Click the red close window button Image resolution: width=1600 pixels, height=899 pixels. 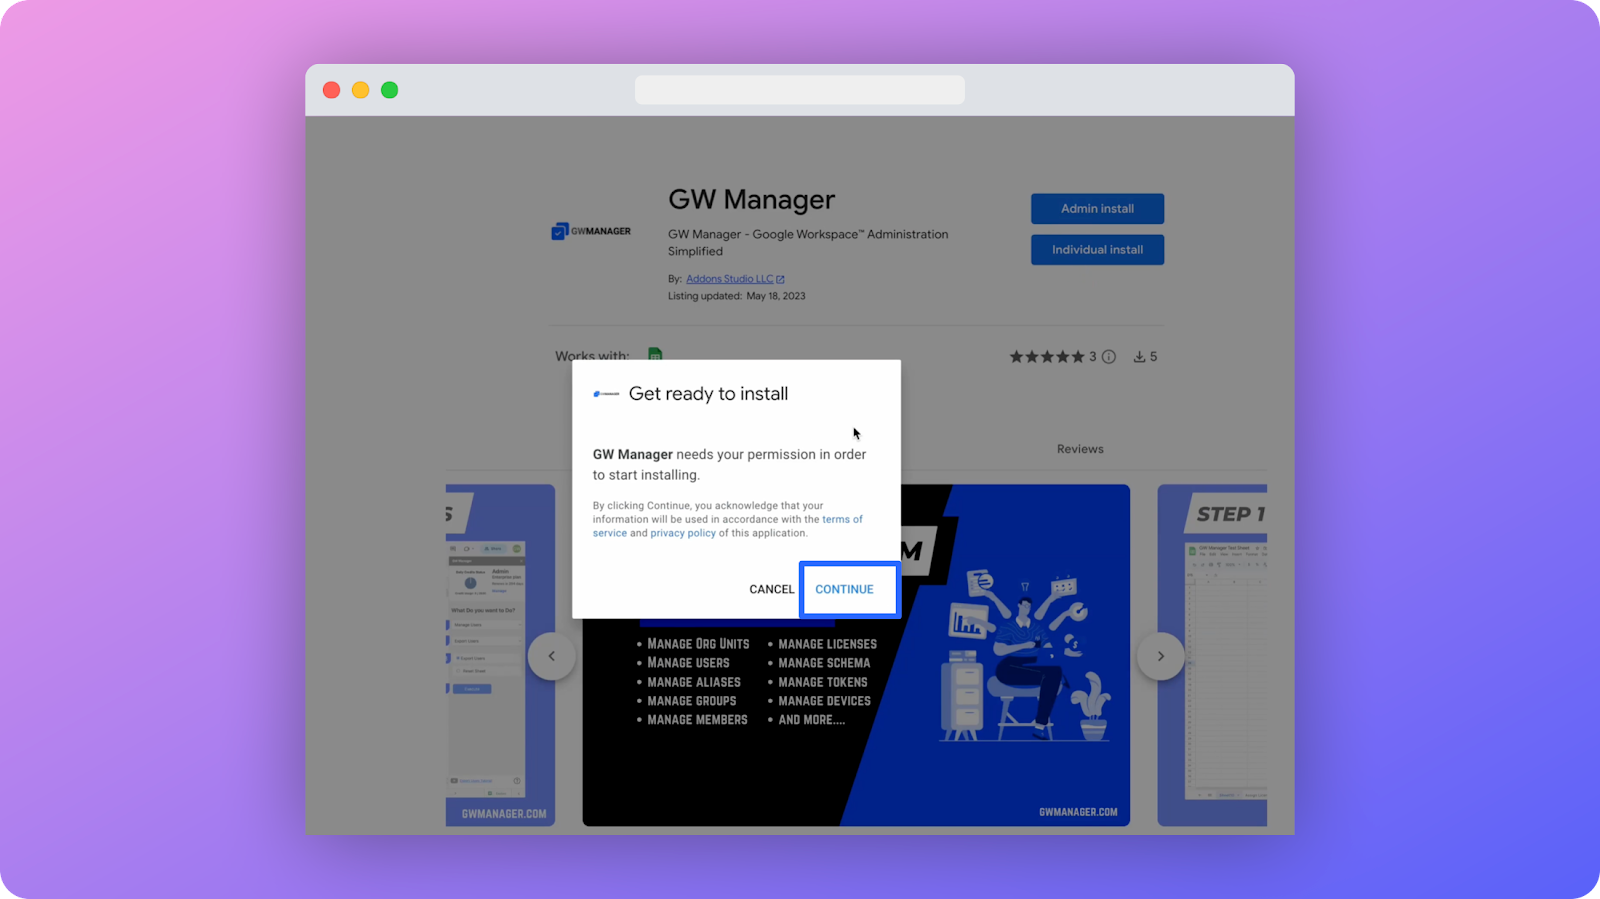[x=332, y=90]
